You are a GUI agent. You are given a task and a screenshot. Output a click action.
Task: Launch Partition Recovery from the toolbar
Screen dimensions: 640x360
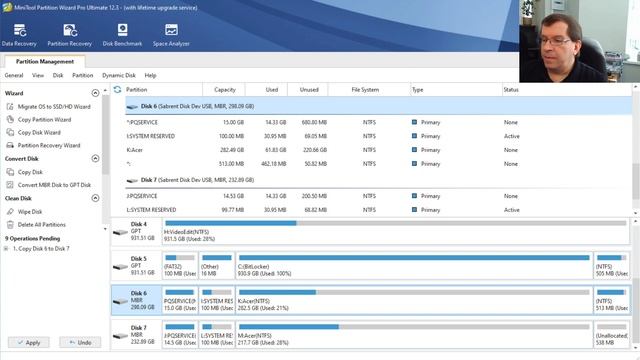[69, 35]
